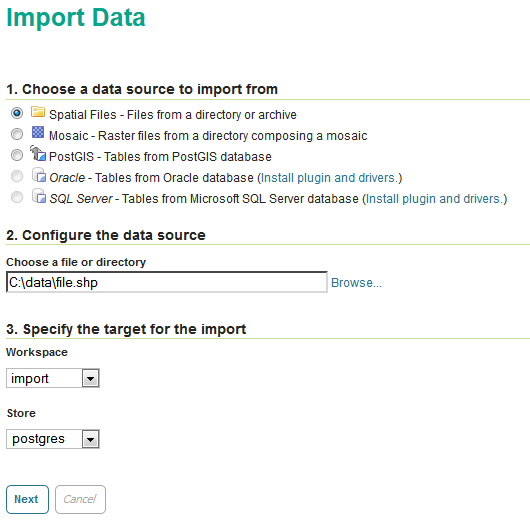Viewport: 530px width, 524px height.
Task: Choose the PostGIS radio button
Action: pos(17,155)
